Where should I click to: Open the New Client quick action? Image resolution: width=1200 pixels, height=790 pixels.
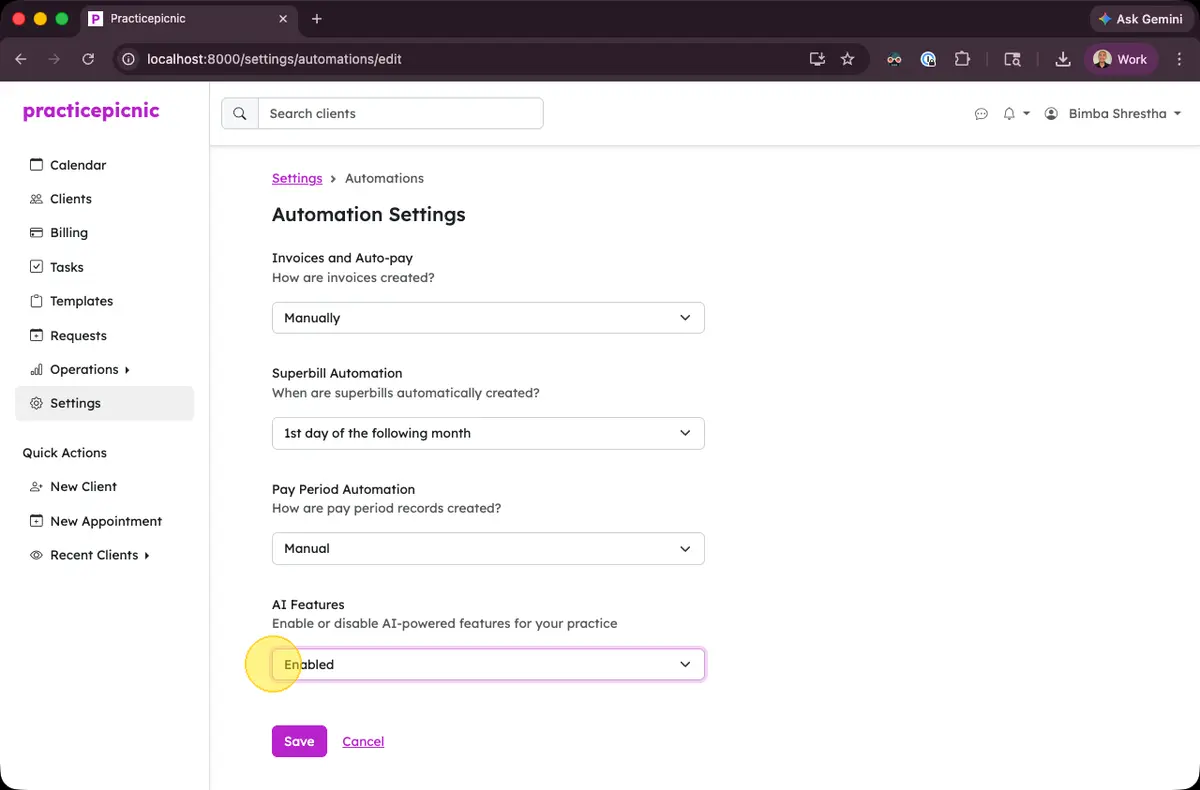coord(83,486)
